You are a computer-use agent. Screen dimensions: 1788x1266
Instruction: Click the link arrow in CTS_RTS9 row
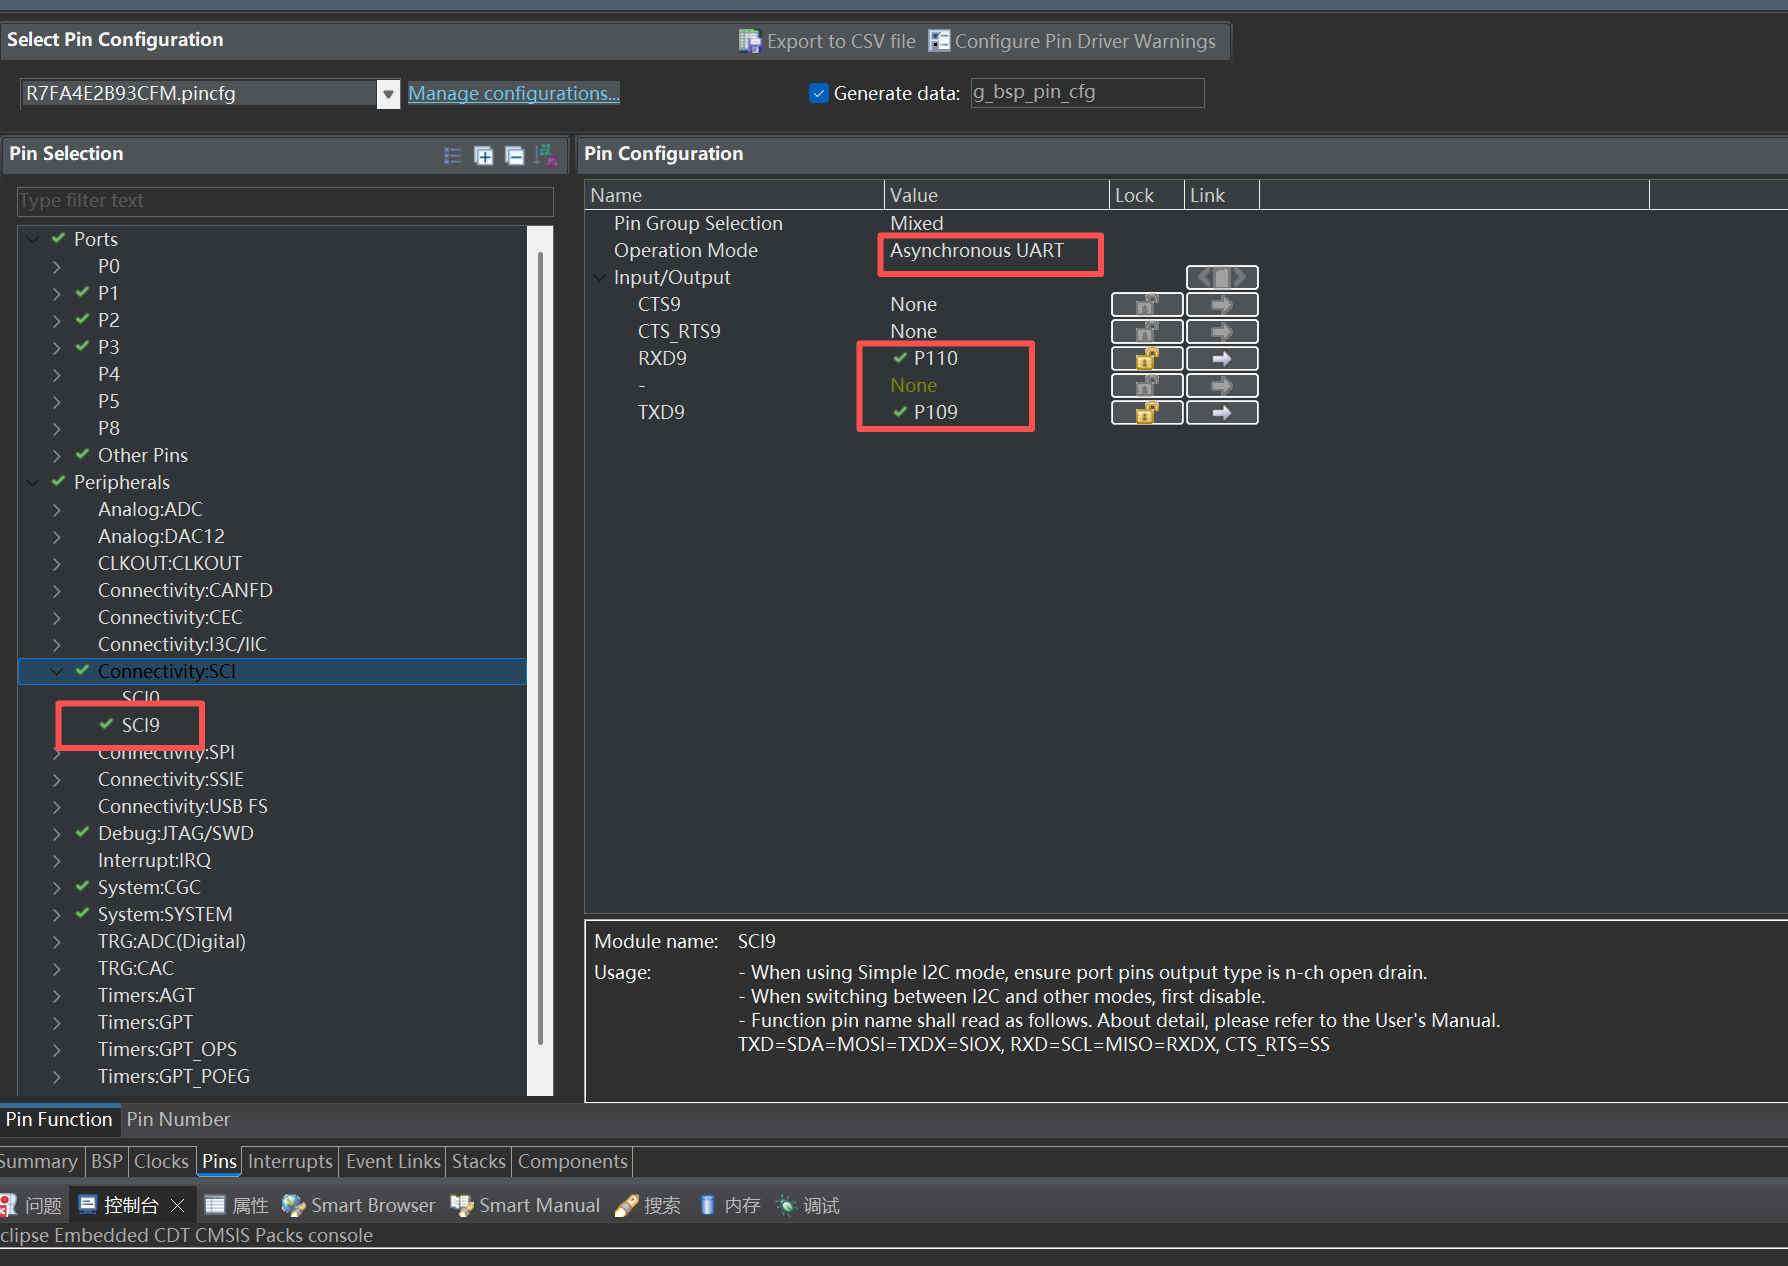pyautogui.click(x=1222, y=331)
